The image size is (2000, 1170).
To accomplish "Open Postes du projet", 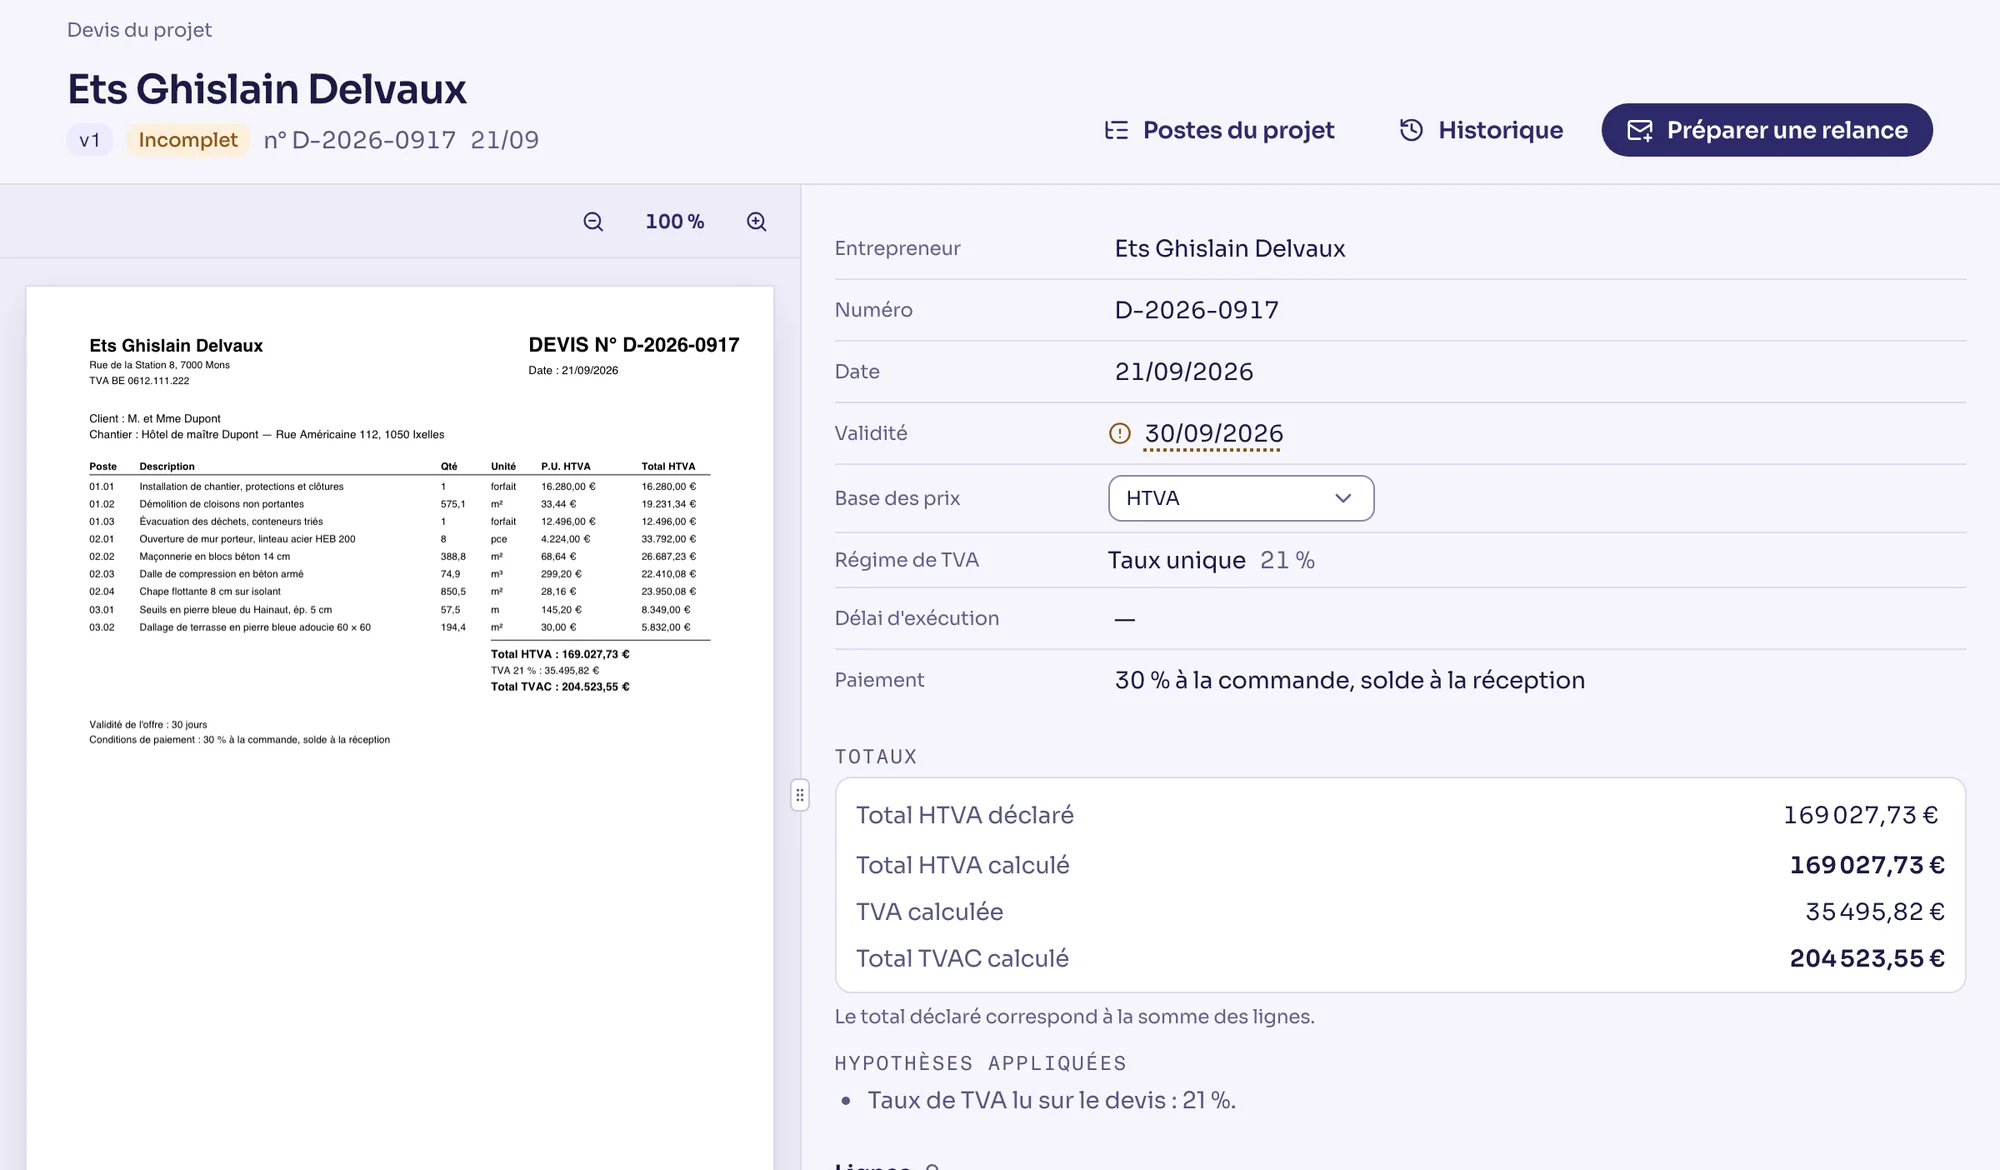I will click(1220, 130).
